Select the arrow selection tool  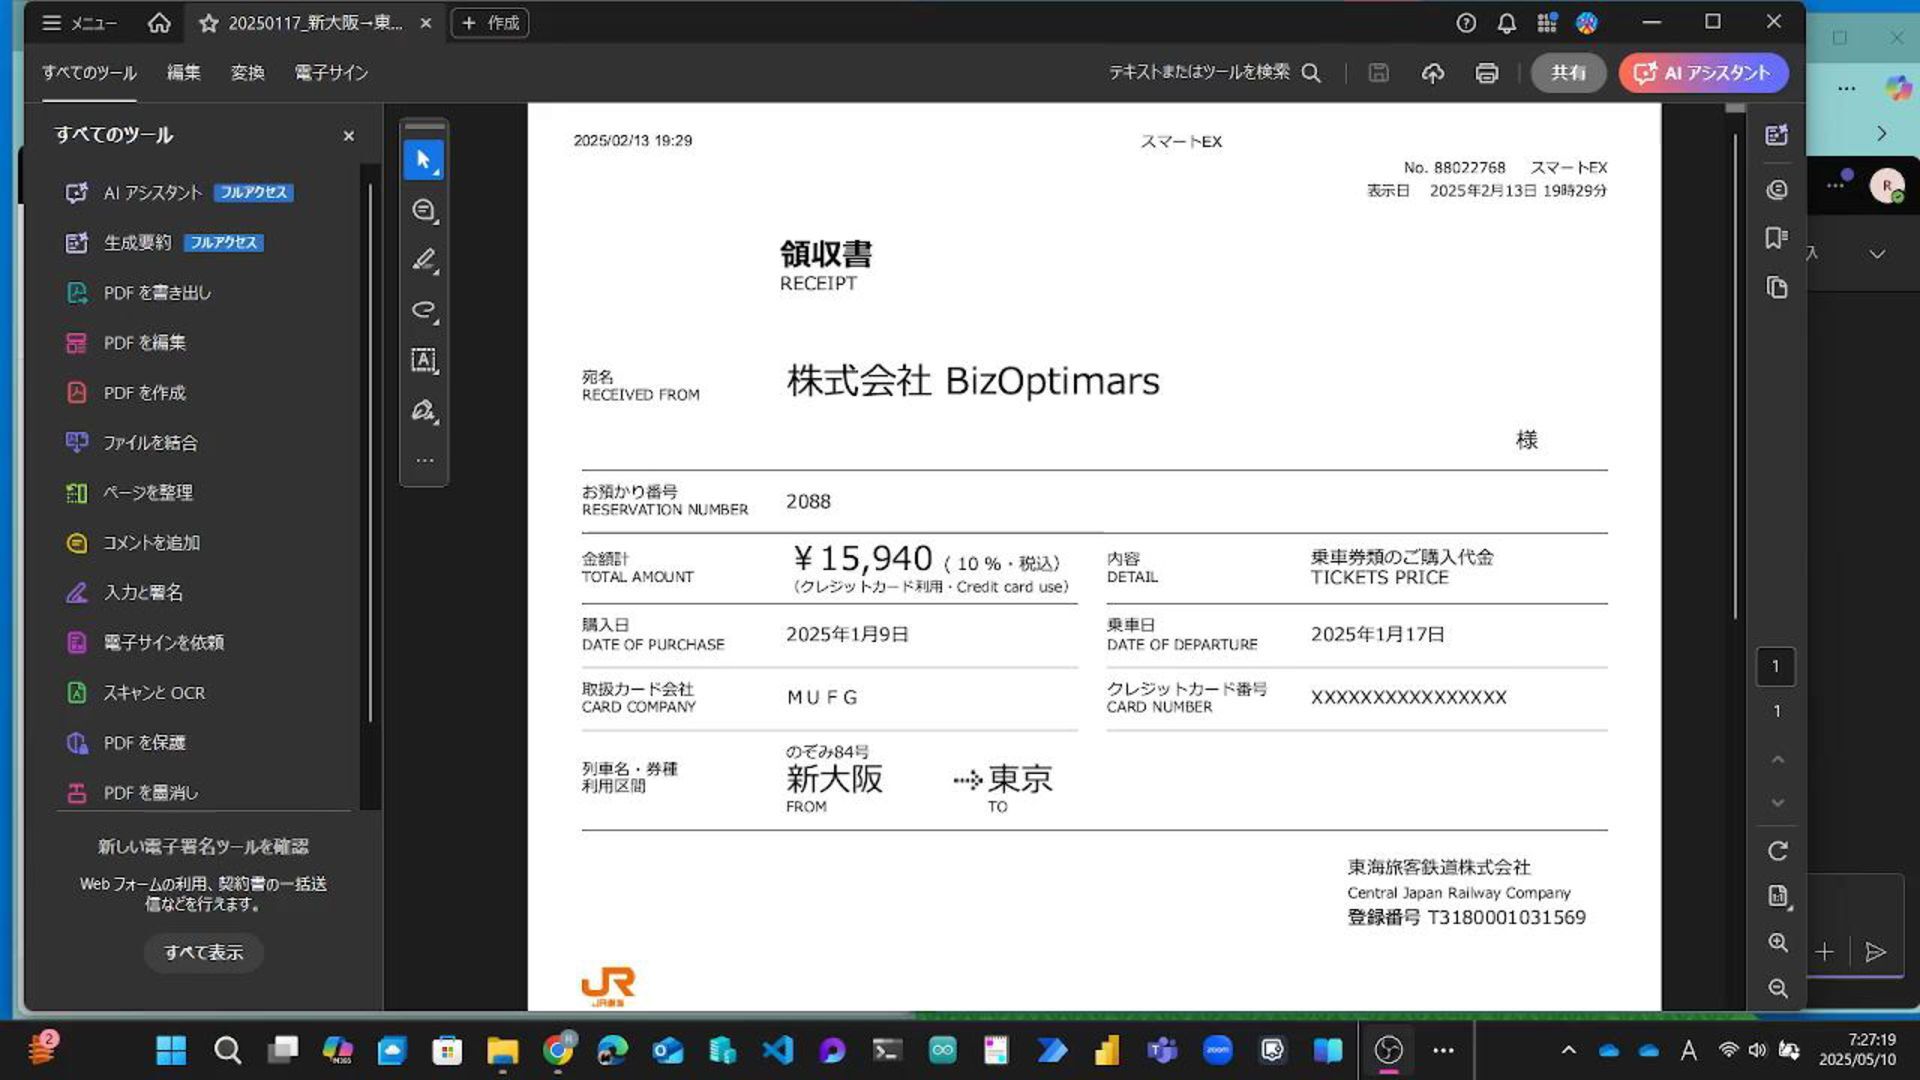[423, 160]
